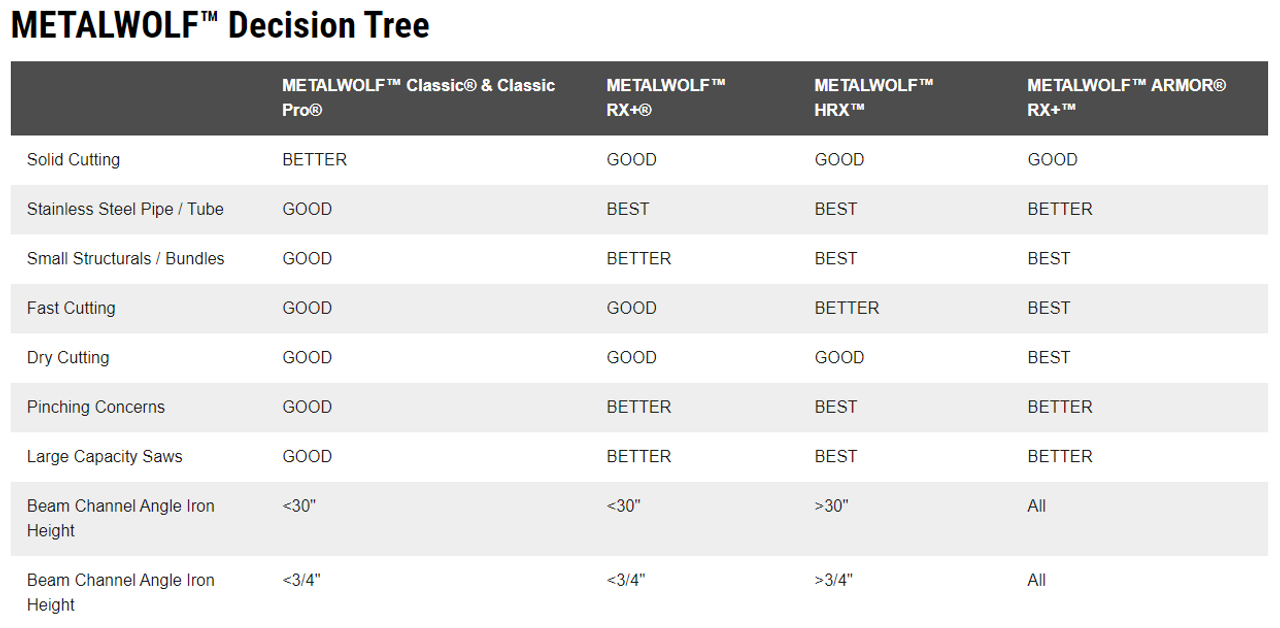Click <3/4" under the Classic & Classic Pro column
This screenshot has width=1280, height=628.
point(302,580)
